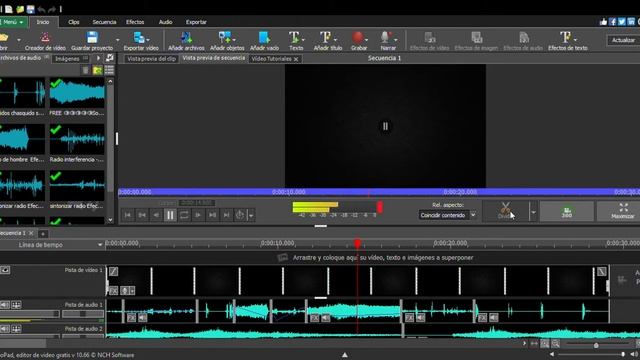Viewport: 640px width, 360px height.
Task: Mute Pista de audio 2
Action: coord(4,329)
